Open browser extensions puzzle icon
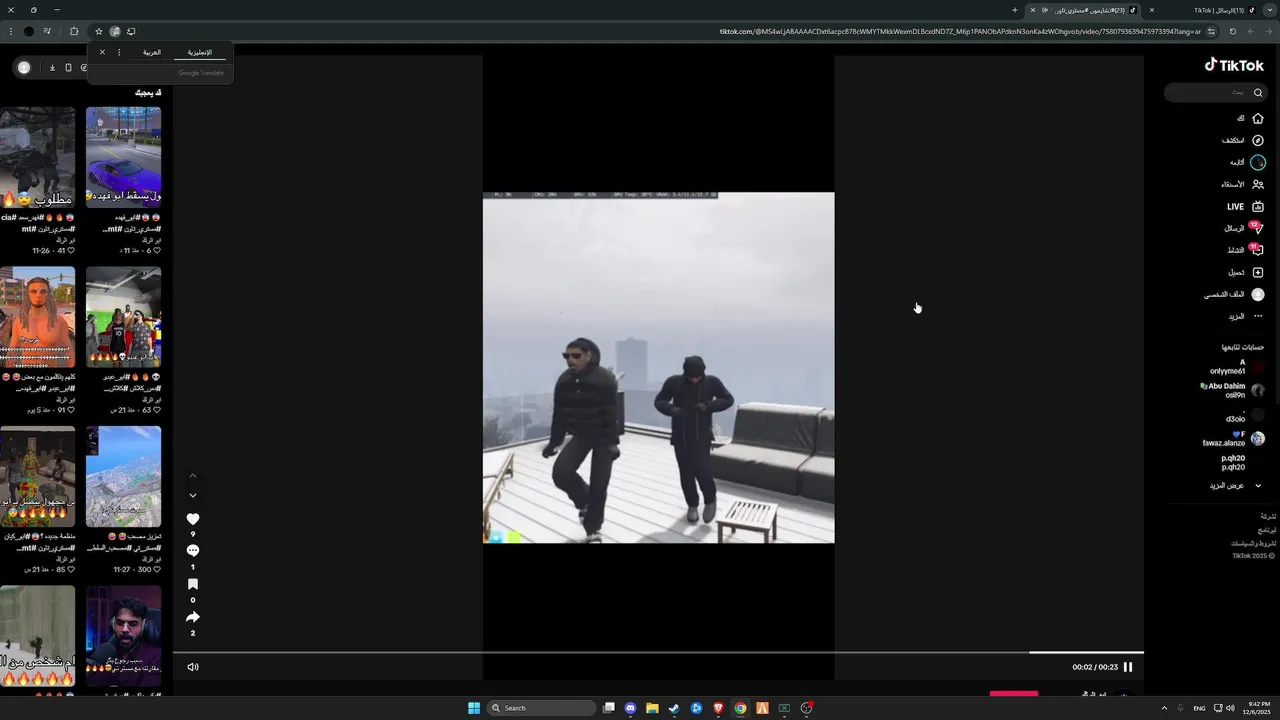 click(73, 31)
